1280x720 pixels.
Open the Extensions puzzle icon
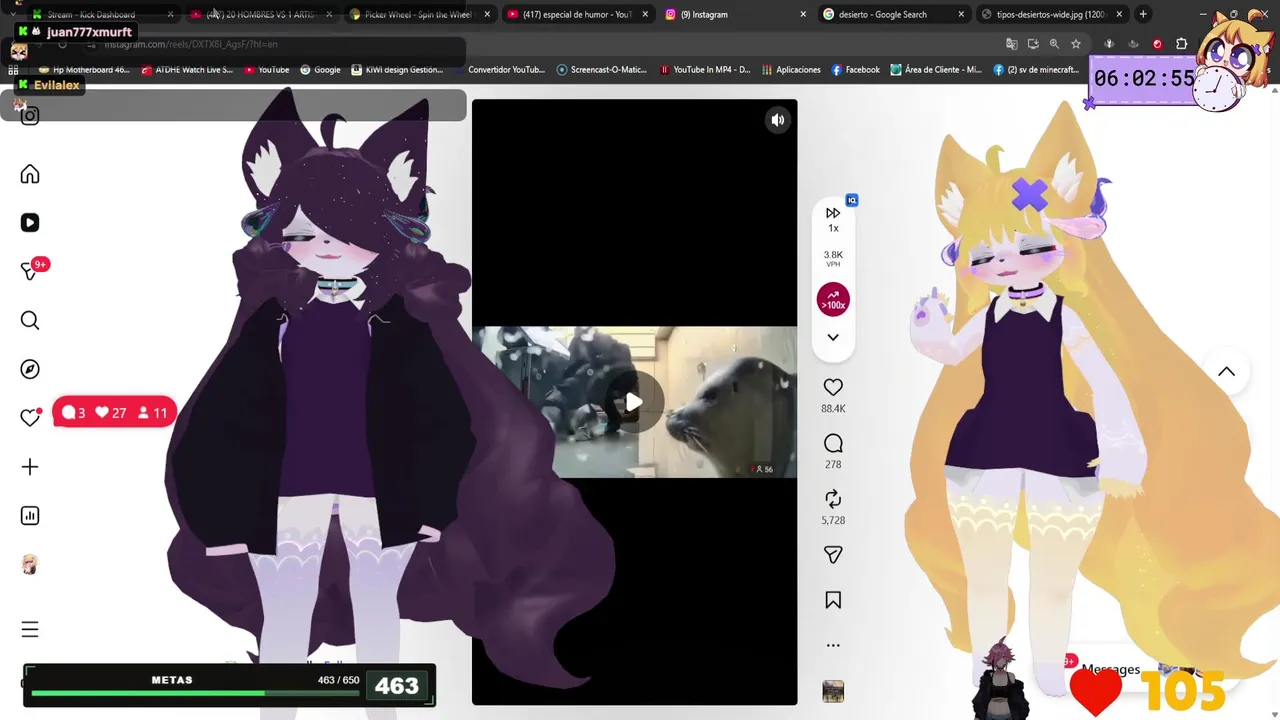click(x=1181, y=44)
